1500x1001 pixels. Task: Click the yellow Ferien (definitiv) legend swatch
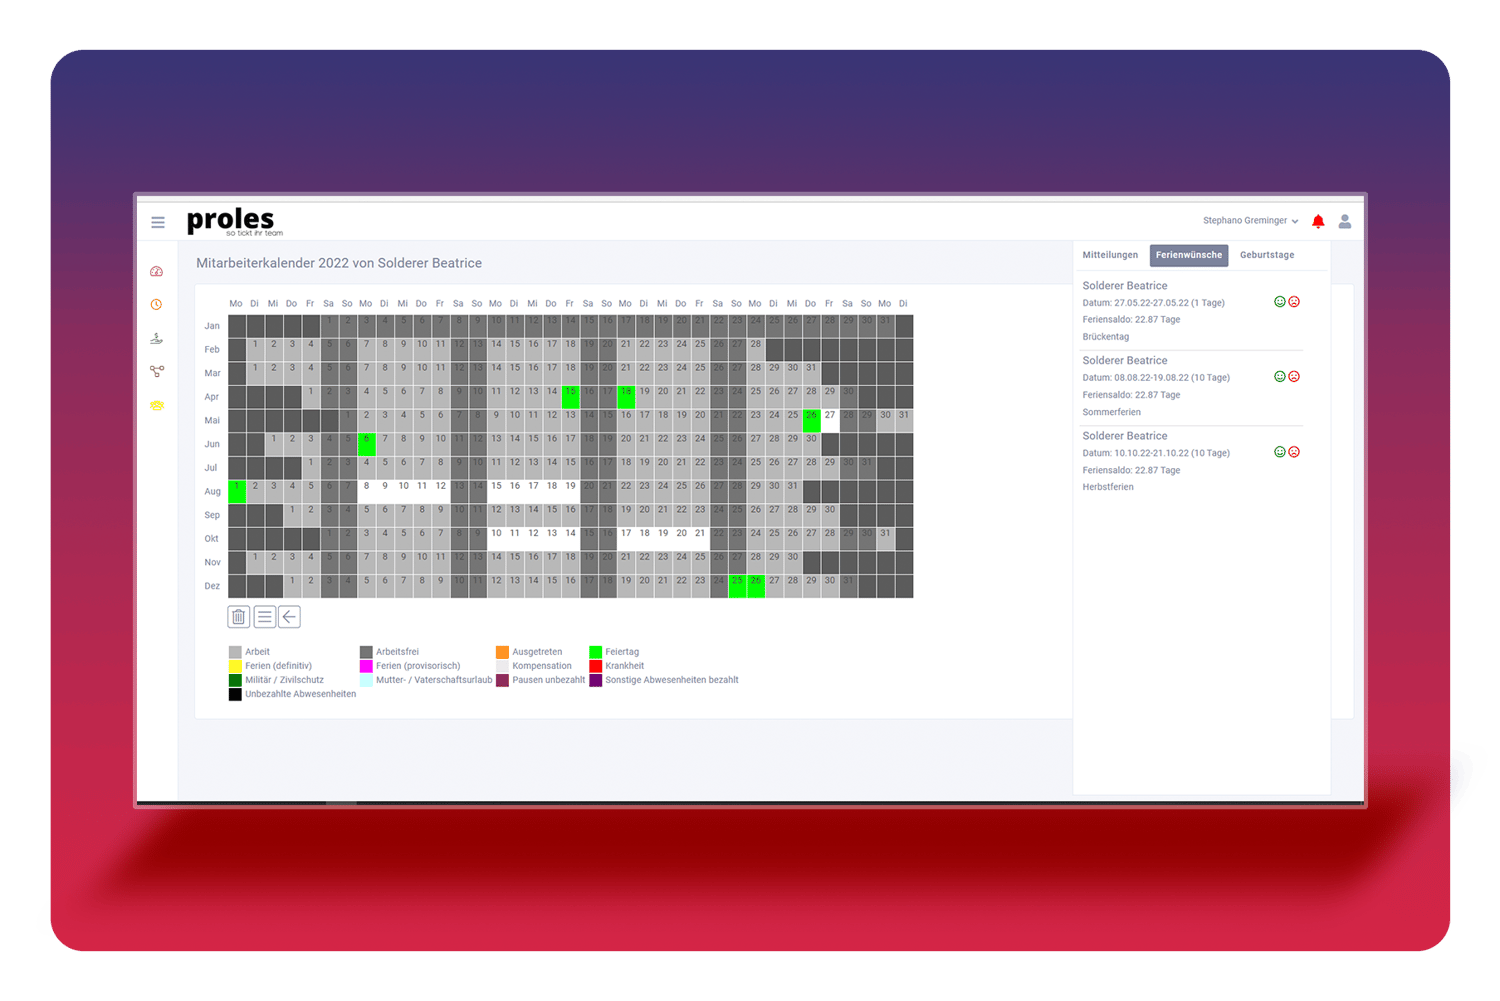coord(235,666)
